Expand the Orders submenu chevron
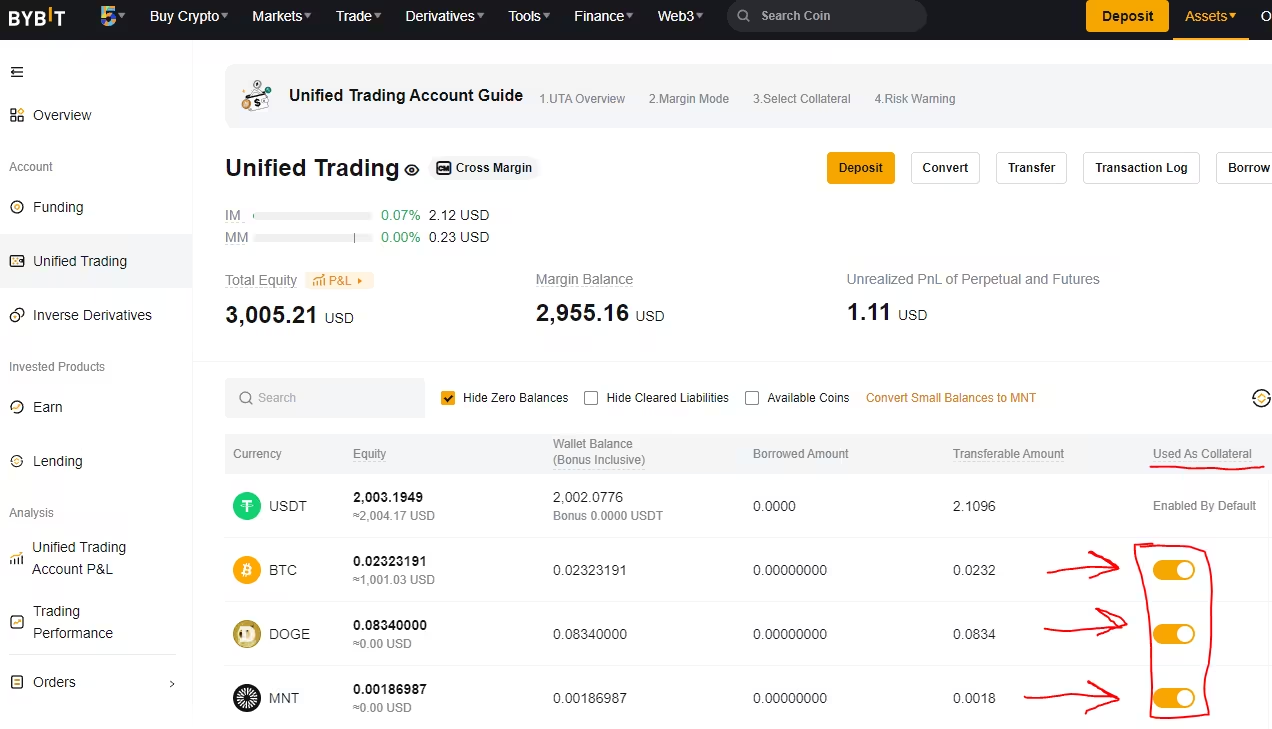Image resolution: width=1272 pixels, height=729 pixels. click(x=172, y=683)
